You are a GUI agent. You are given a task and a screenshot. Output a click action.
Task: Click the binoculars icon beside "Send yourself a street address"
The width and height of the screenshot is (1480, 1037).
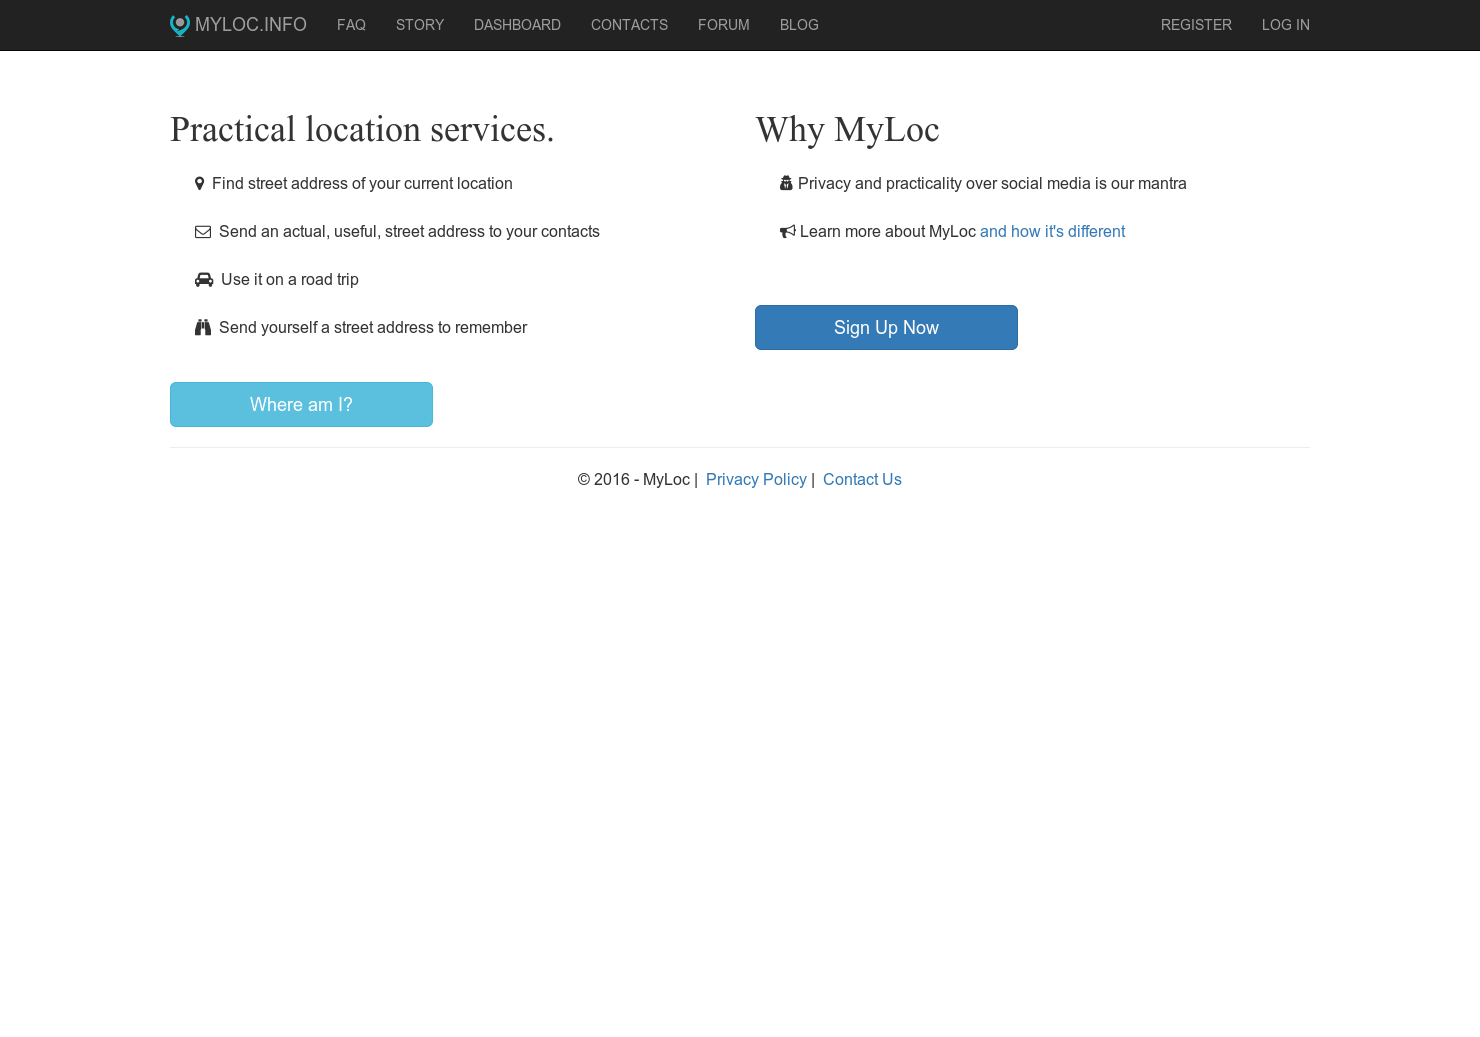(x=203, y=327)
